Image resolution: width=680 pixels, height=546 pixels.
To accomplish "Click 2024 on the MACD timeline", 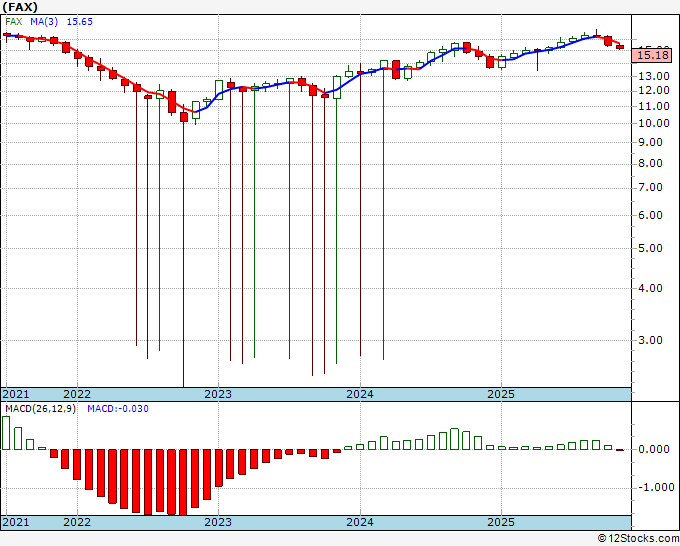I will [x=360, y=522].
